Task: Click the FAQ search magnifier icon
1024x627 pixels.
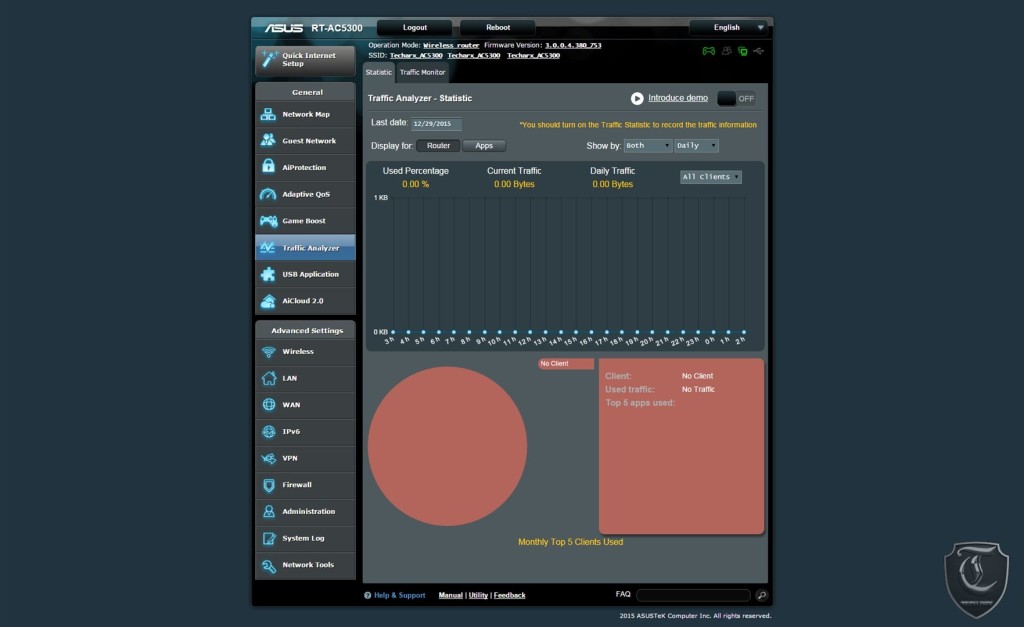Action: coord(761,595)
